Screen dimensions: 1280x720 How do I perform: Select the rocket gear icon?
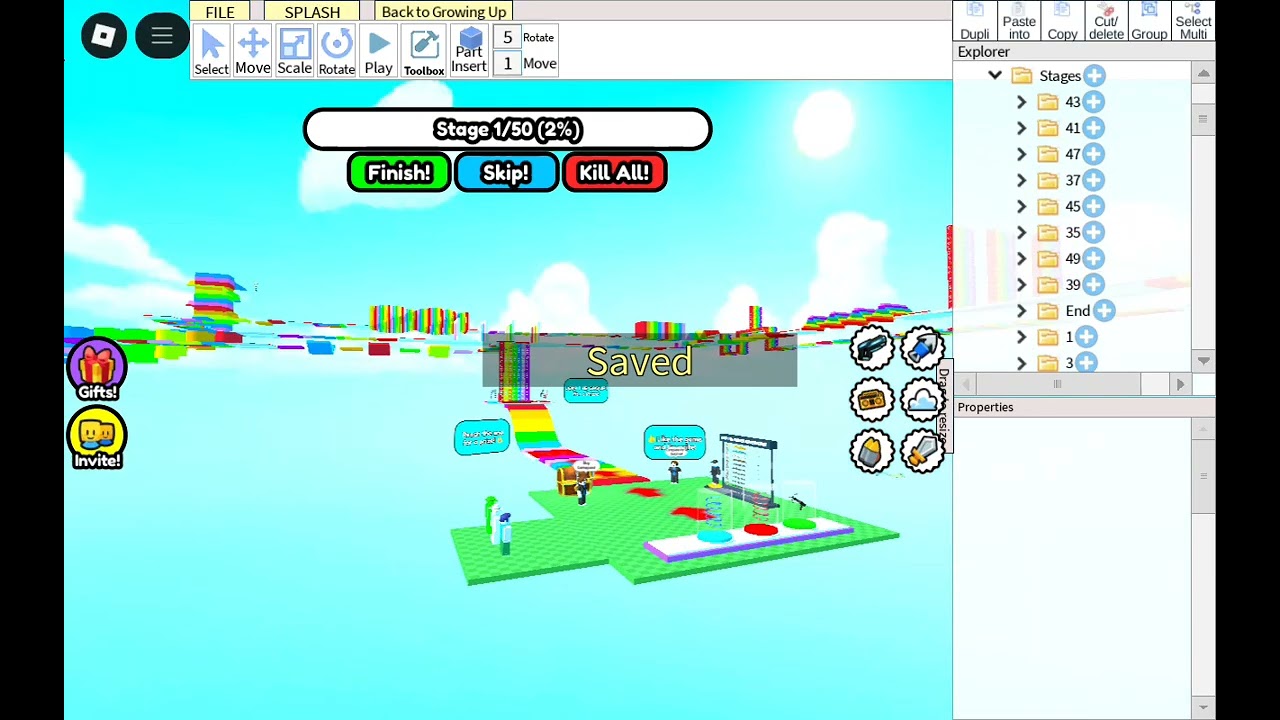click(923, 348)
